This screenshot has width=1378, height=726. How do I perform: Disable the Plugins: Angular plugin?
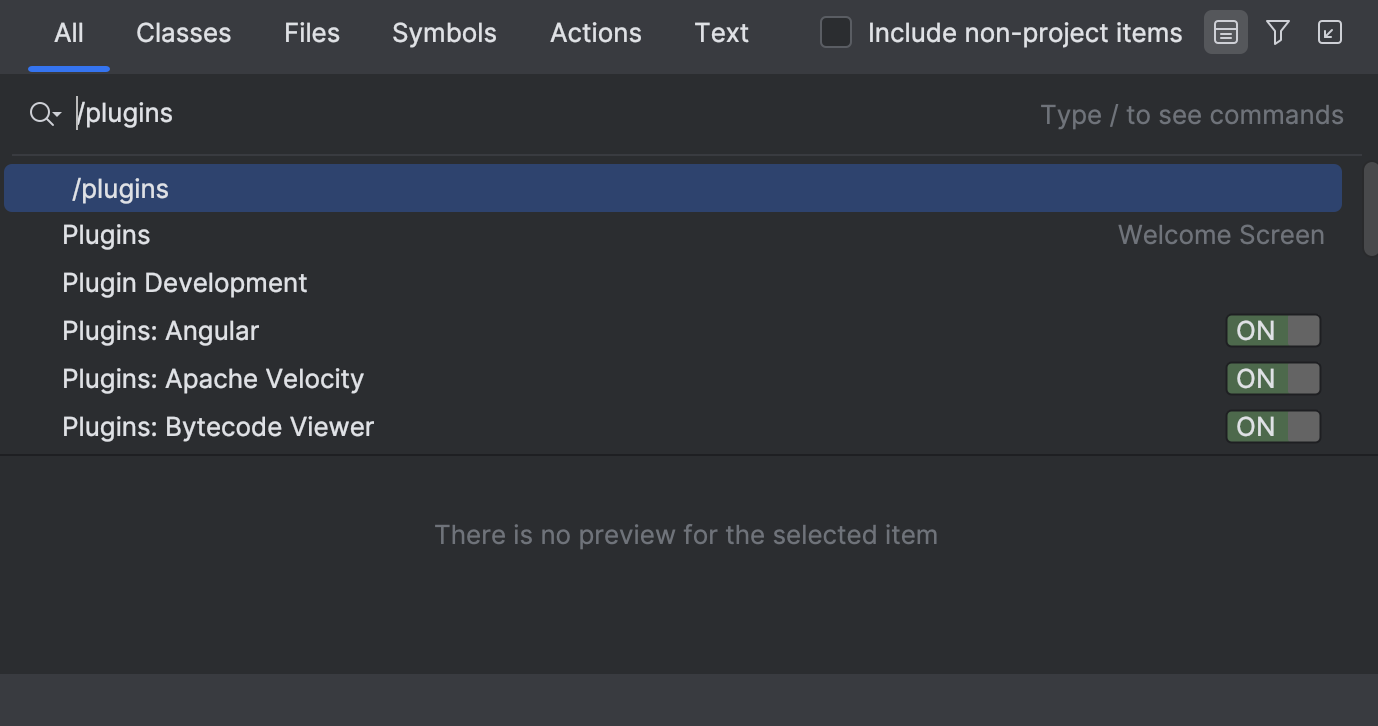1273,330
